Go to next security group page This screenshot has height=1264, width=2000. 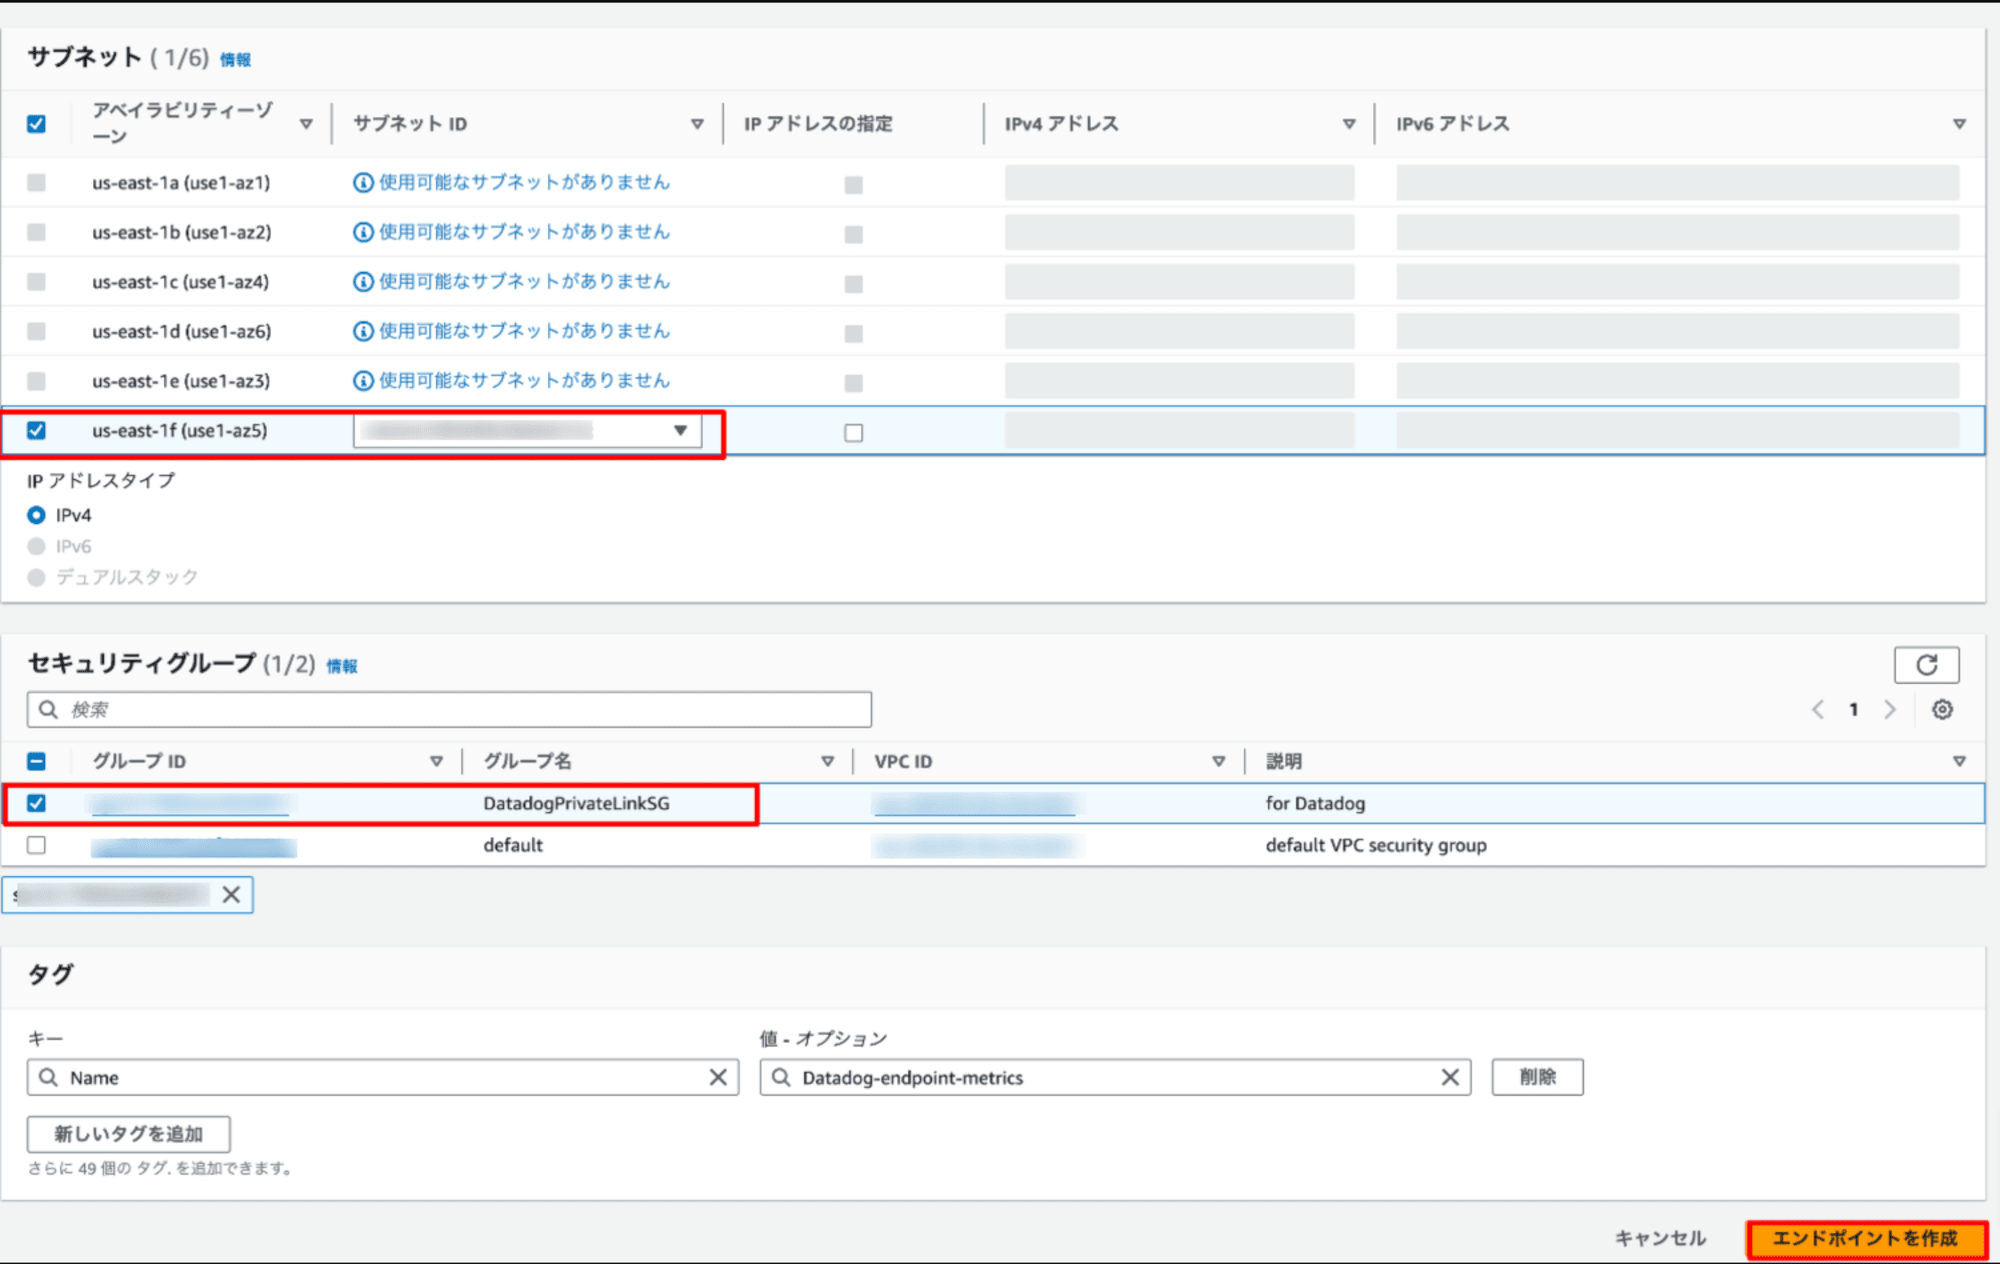tap(1889, 709)
